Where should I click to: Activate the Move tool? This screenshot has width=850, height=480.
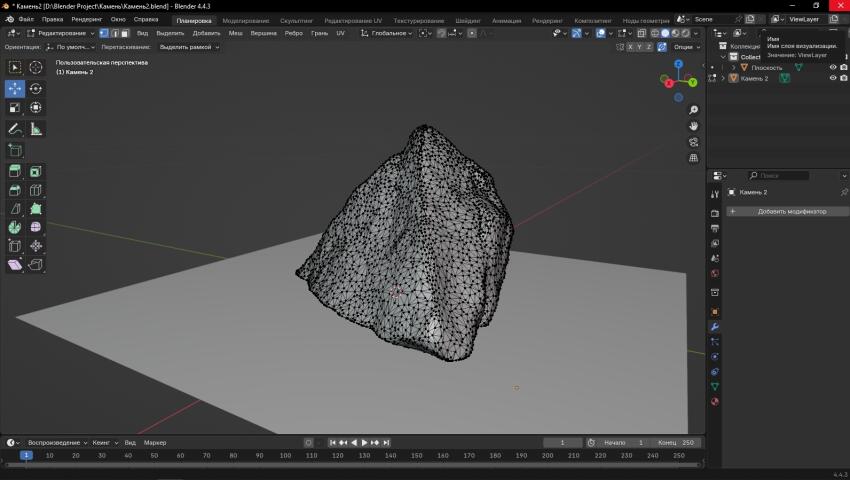click(x=15, y=88)
